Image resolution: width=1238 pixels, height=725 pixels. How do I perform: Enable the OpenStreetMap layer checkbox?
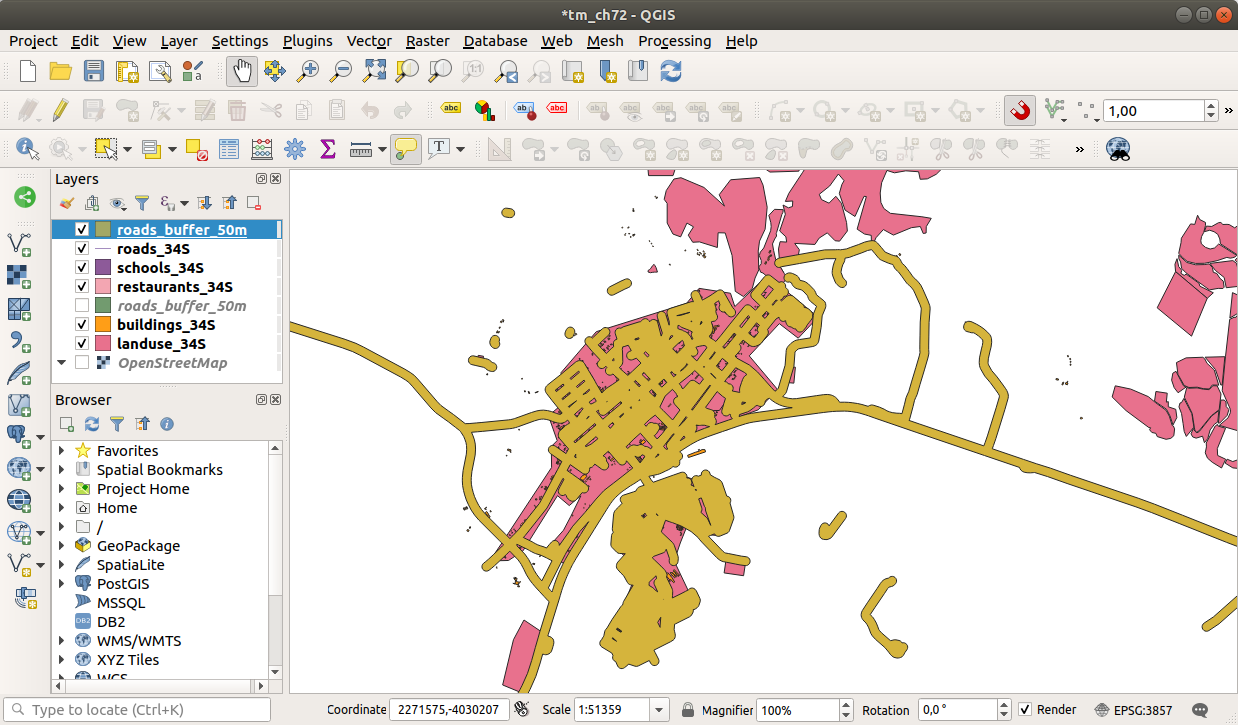pos(82,363)
